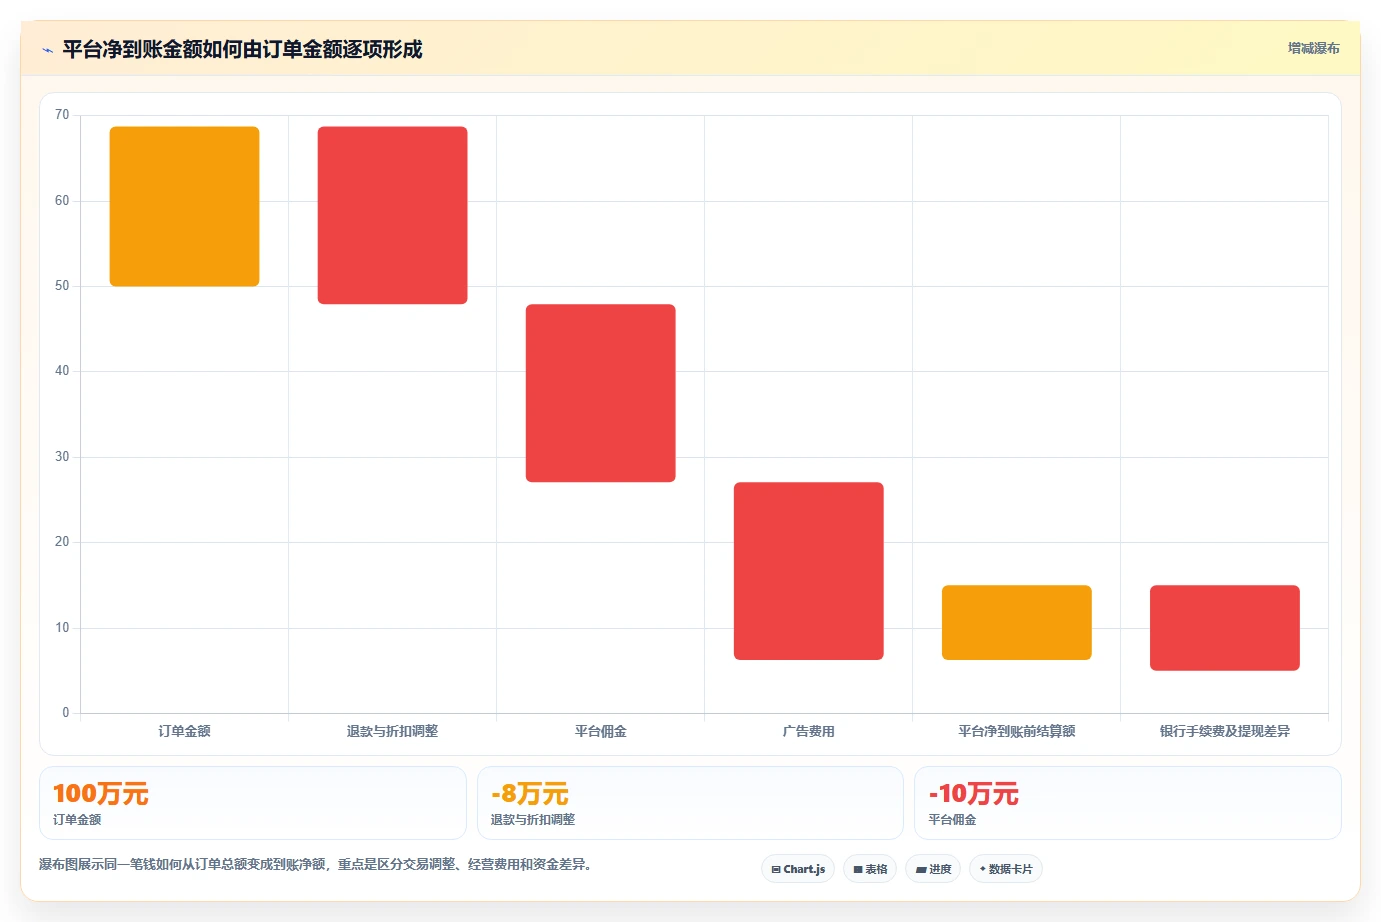Click x-axis label 平台佣金
The image size is (1381, 922).
click(x=601, y=731)
